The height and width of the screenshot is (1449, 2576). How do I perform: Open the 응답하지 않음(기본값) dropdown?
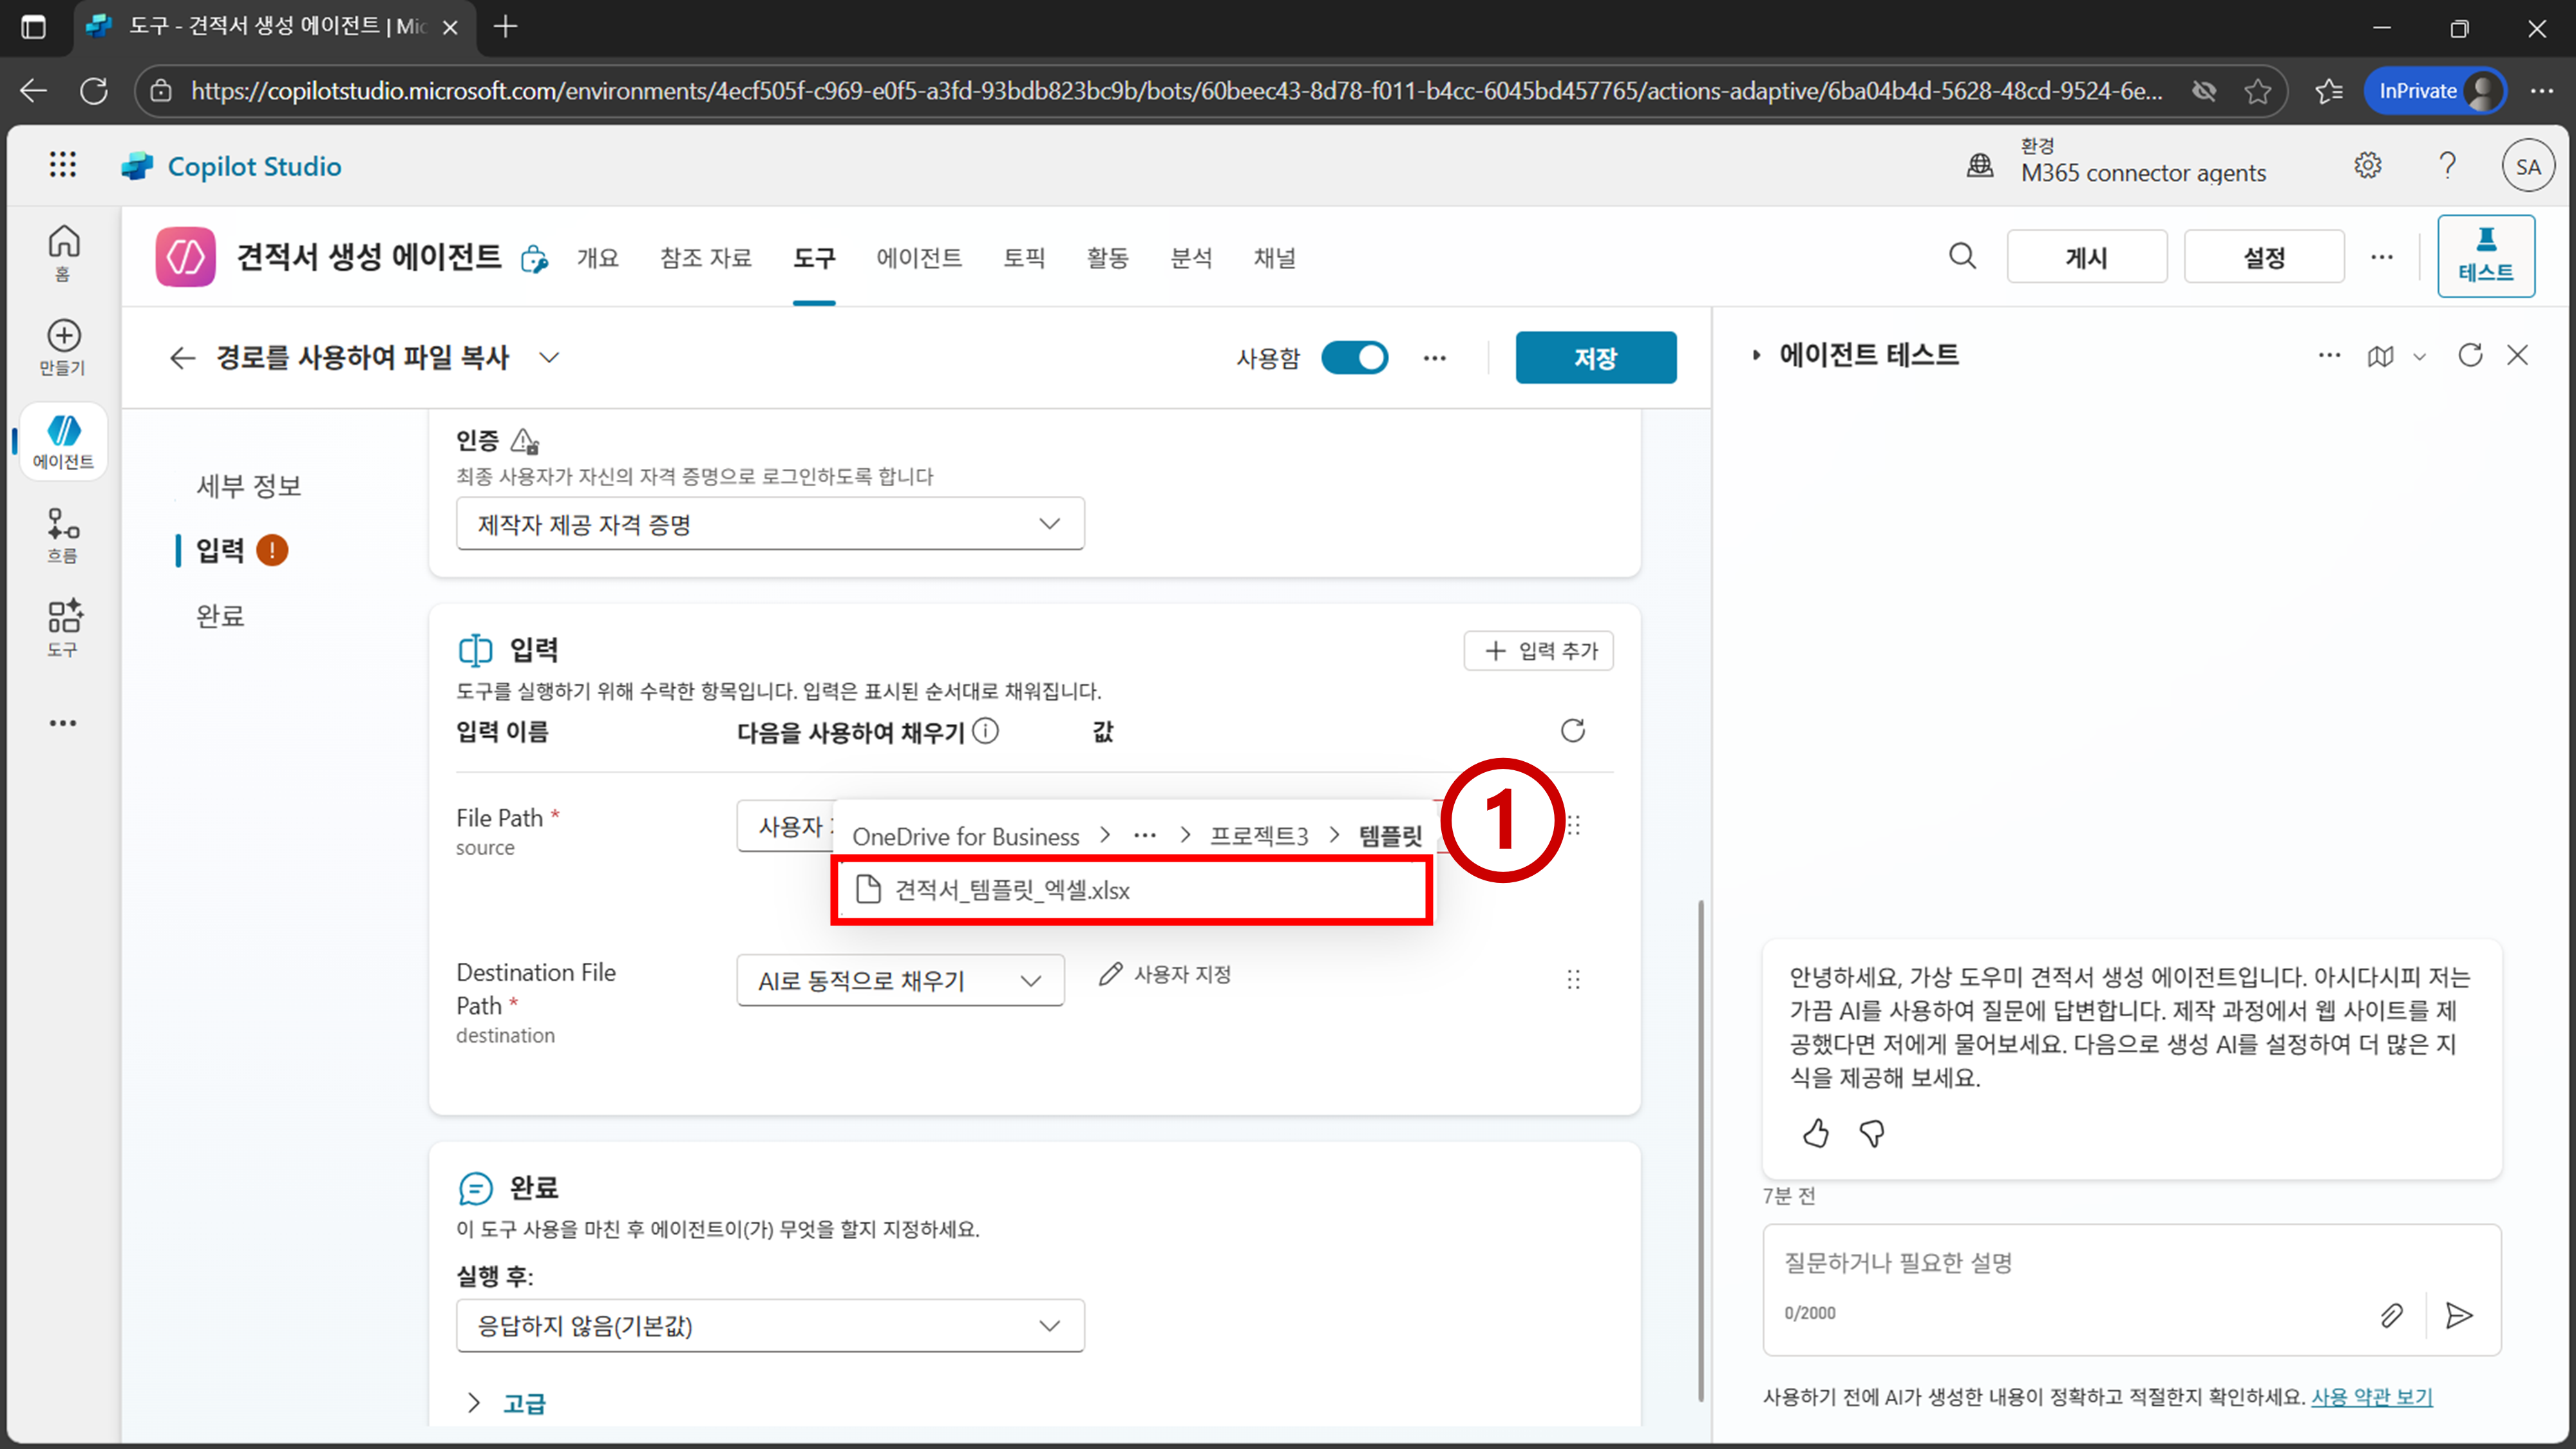click(770, 1326)
